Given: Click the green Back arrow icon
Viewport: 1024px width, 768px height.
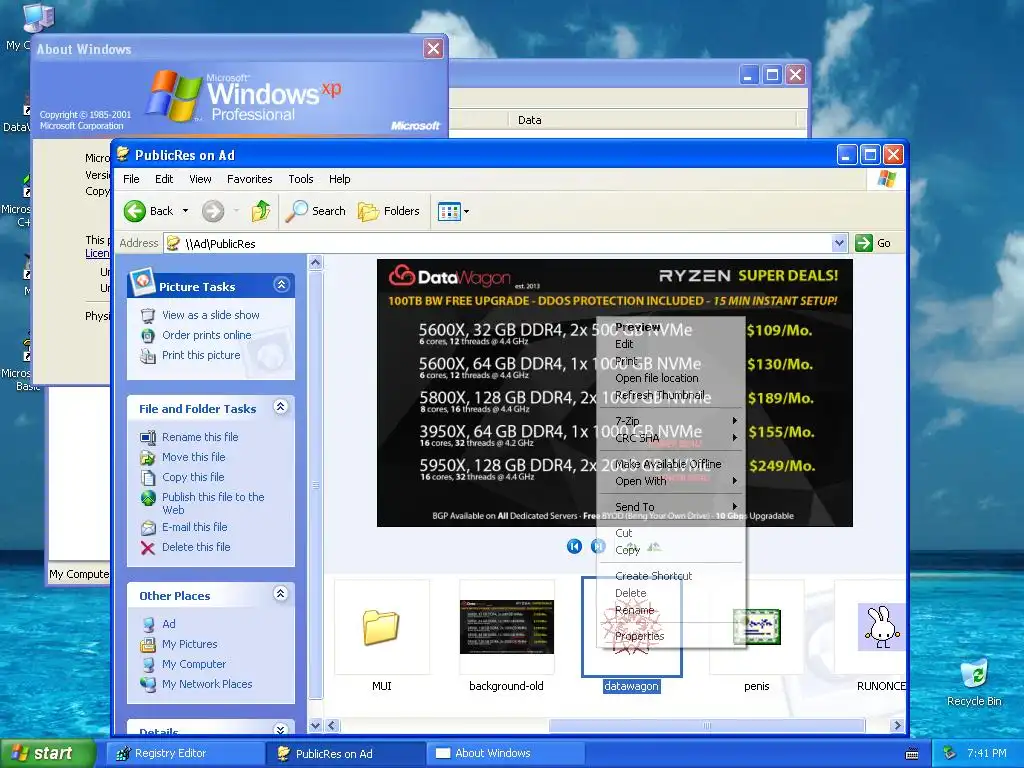Looking at the screenshot, I should click(135, 211).
